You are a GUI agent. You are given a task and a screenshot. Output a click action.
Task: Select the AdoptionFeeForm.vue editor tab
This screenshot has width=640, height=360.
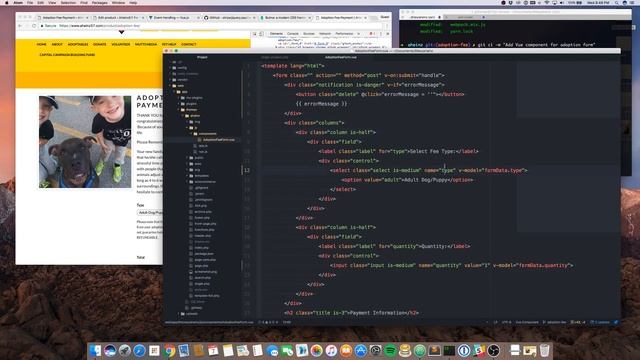coord(341,57)
